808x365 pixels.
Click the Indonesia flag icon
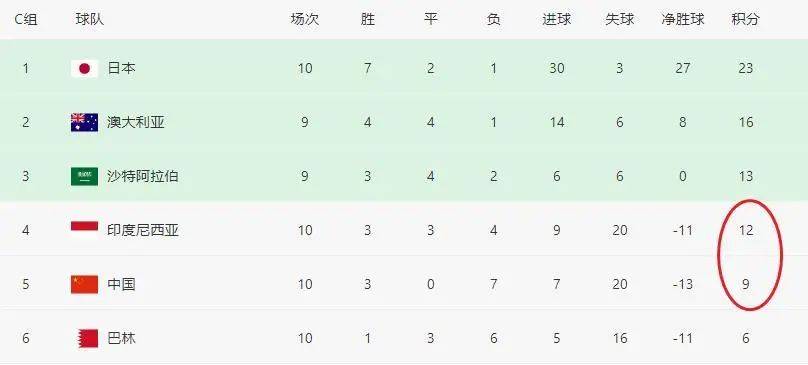tap(85, 230)
